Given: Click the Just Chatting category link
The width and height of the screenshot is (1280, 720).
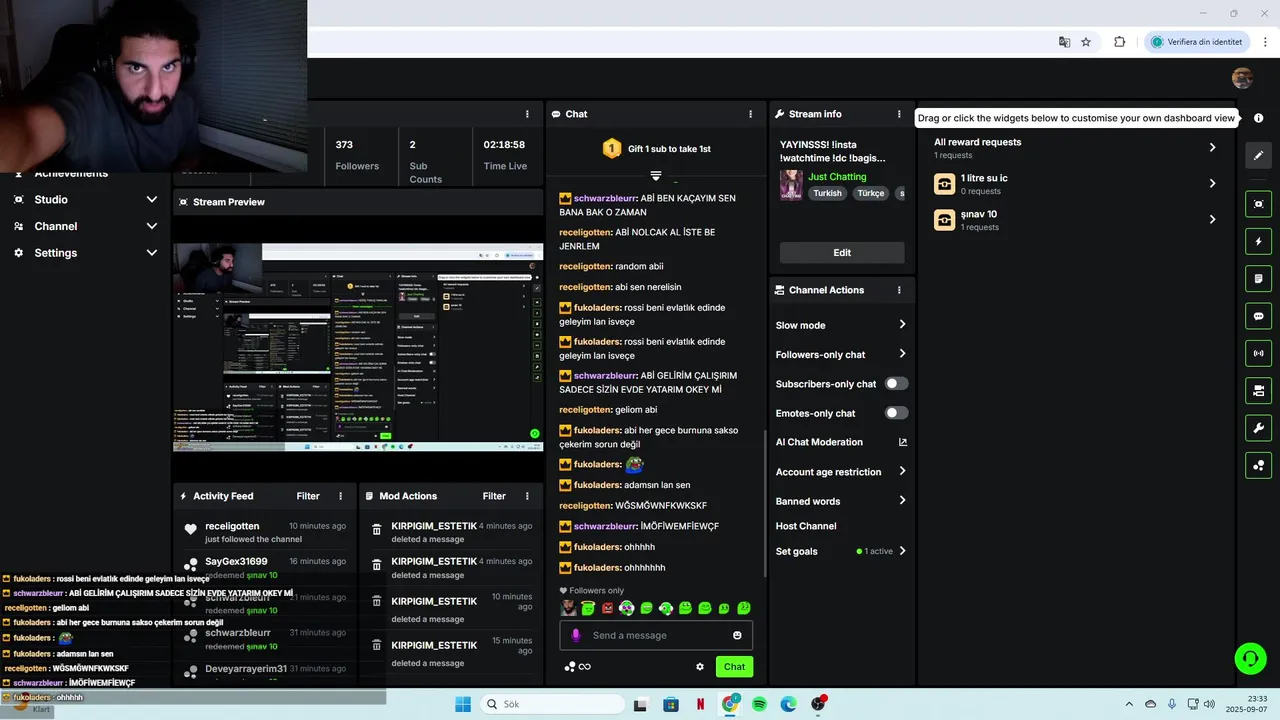Looking at the screenshot, I should click(837, 177).
